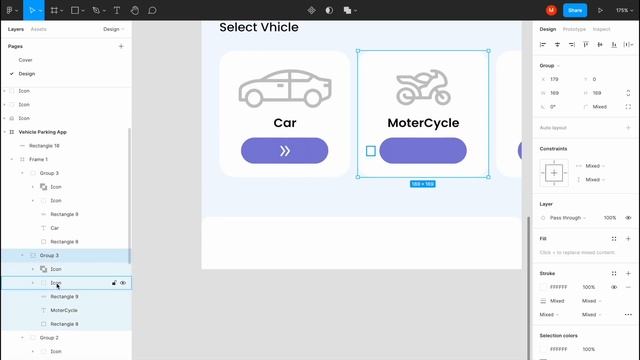Remove the FFFFFF stroke with minus icon

tap(628, 287)
